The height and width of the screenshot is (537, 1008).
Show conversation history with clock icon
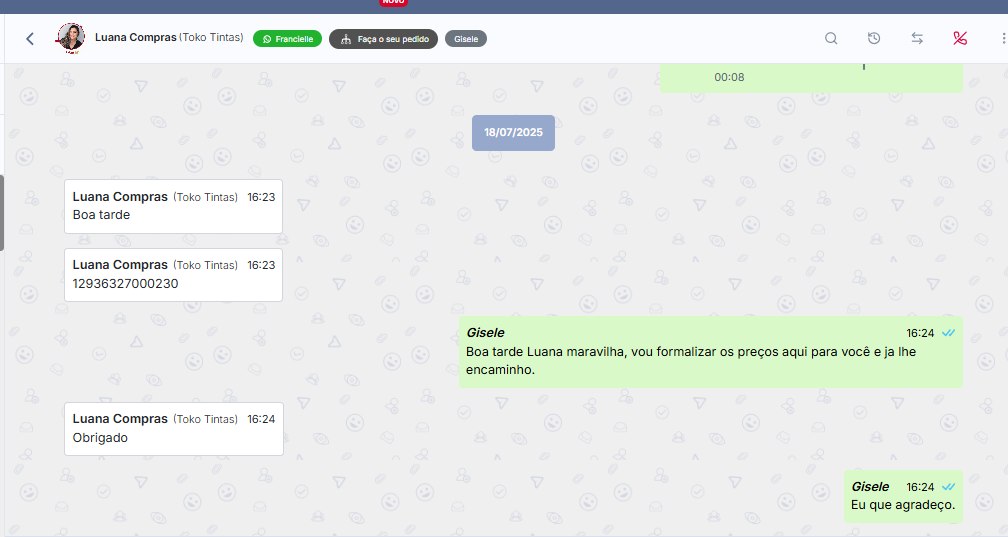(874, 39)
